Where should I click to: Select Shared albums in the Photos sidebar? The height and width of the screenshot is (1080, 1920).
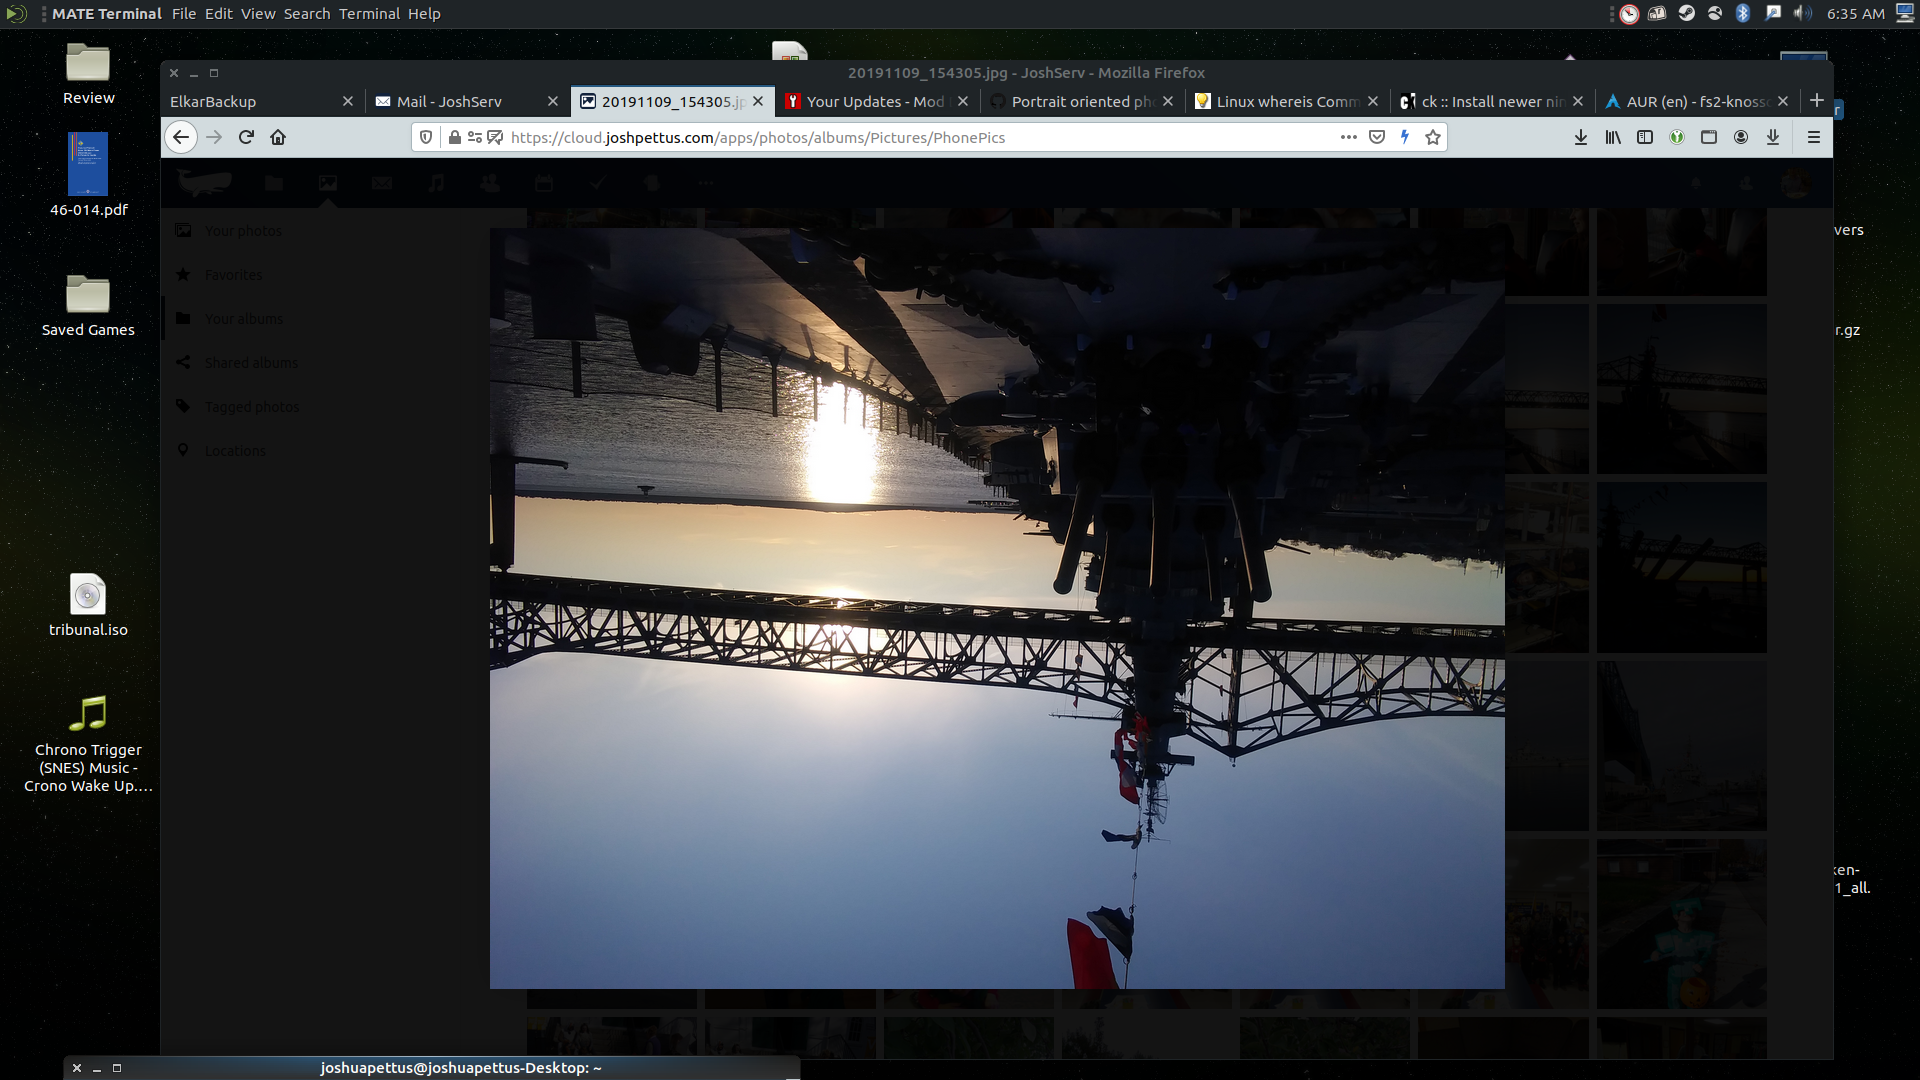[251, 363]
